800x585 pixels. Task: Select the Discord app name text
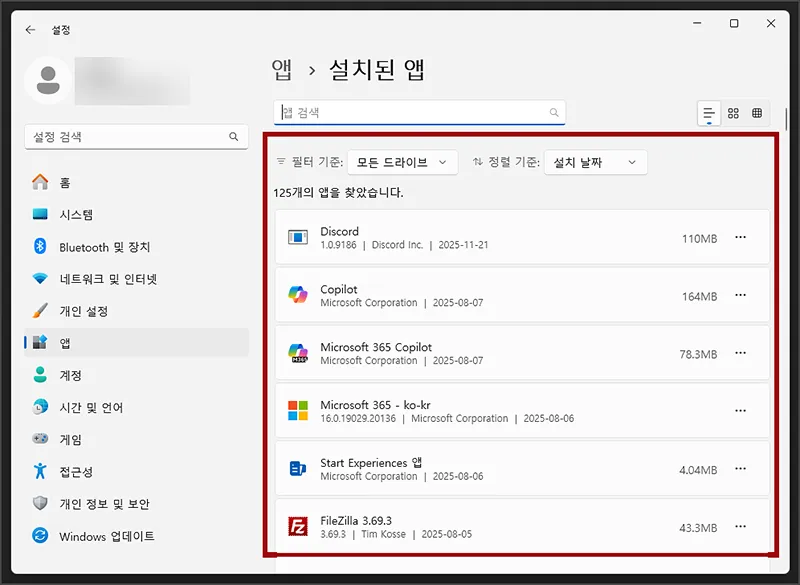[339, 231]
